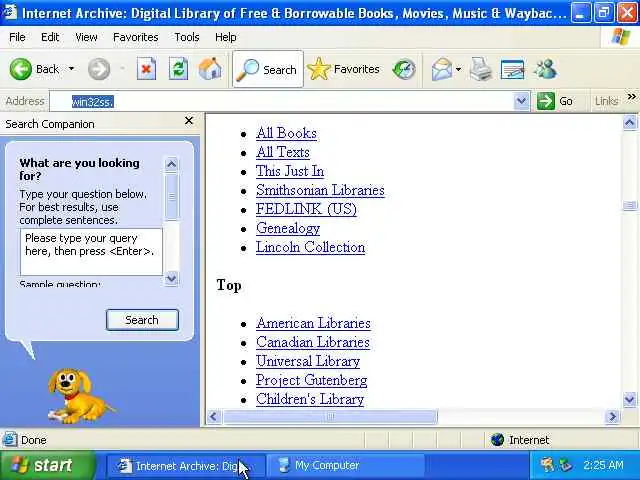Open the All Texts link
Viewport: 640px width, 480px height.
(283, 152)
